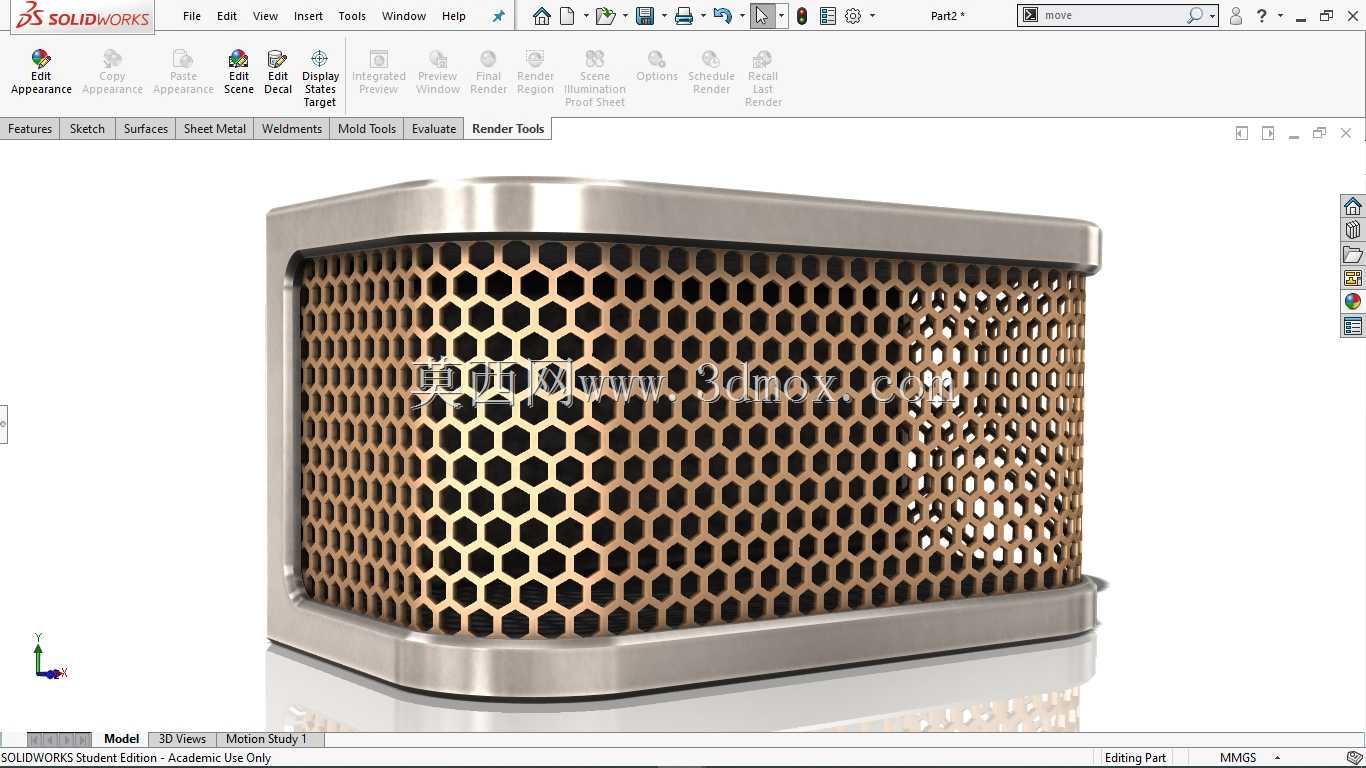
Task: Click the grayed Paste Appearance tool
Action: 183,72
